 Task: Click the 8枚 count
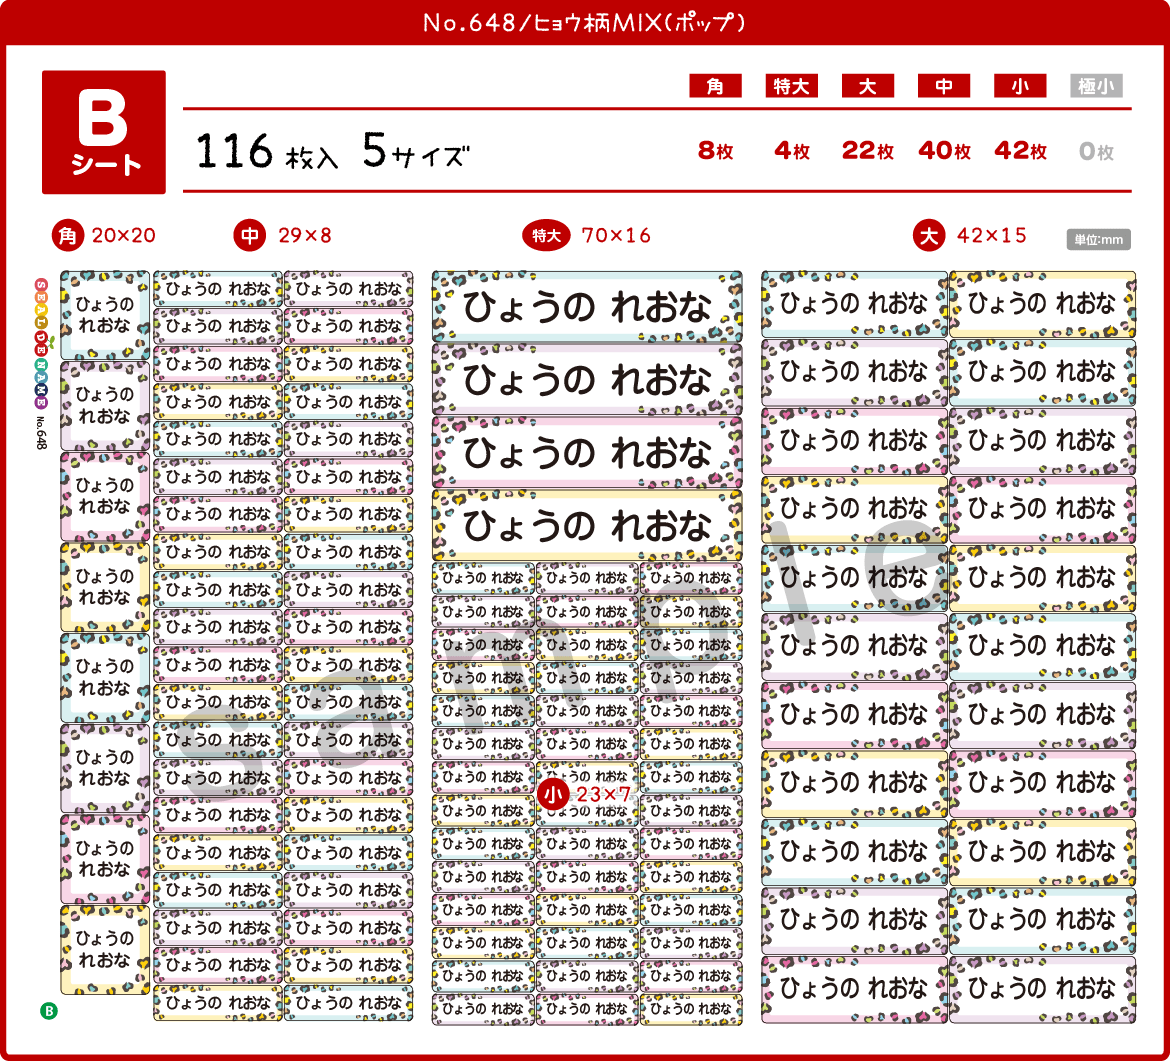tap(716, 151)
